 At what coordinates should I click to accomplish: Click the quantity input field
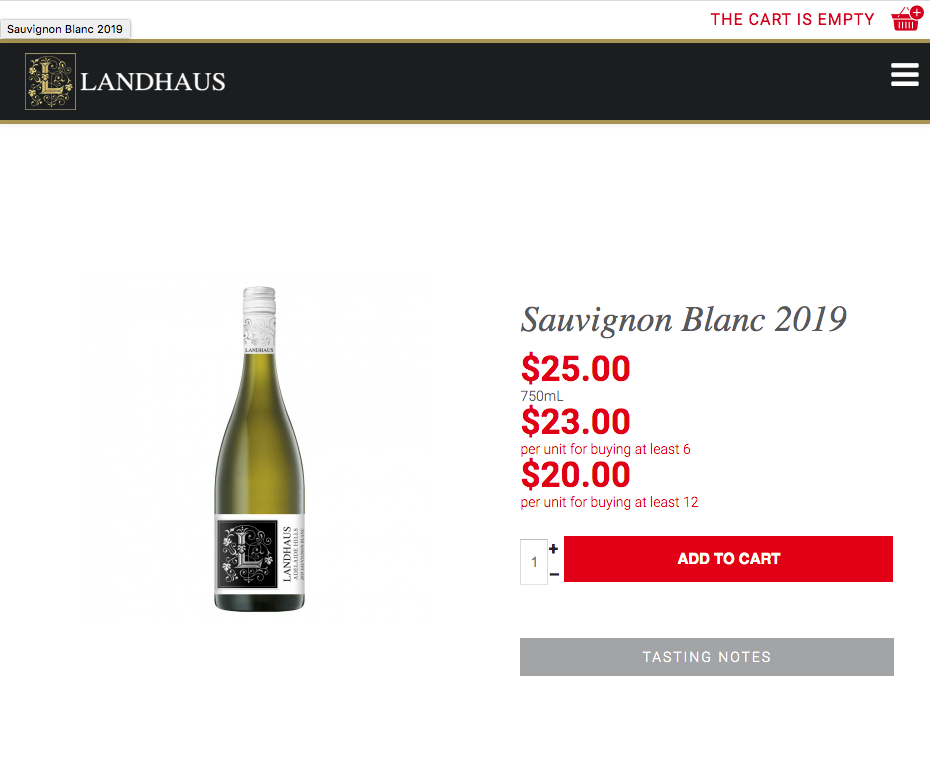pos(534,562)
